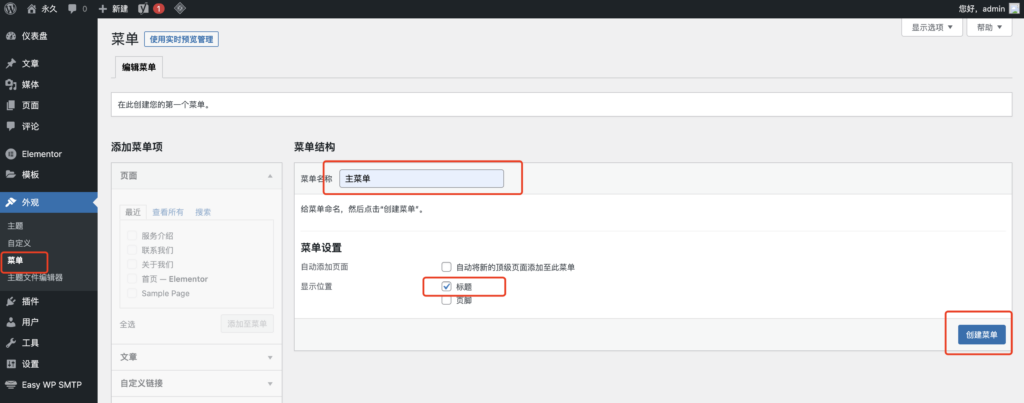
Task: Open the 菜单 submenu item
Action: (15, 260)
